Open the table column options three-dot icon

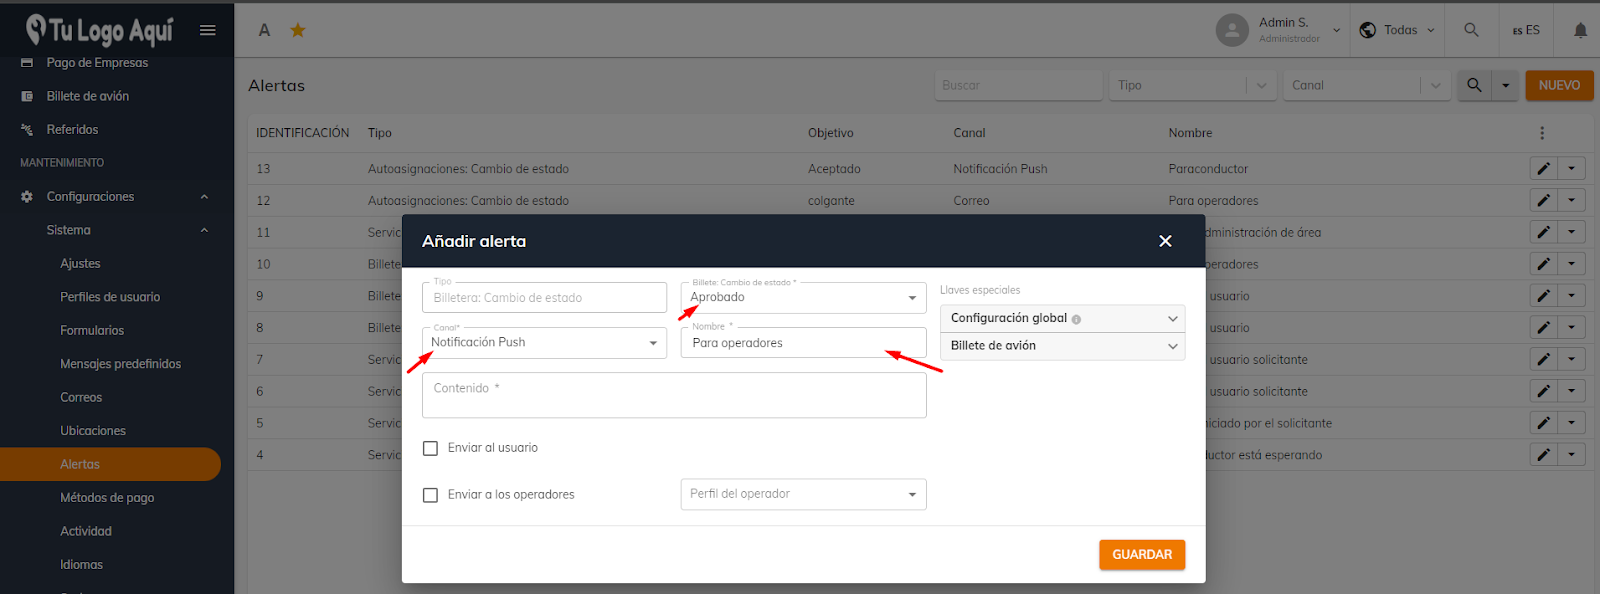pos(1542,133)
